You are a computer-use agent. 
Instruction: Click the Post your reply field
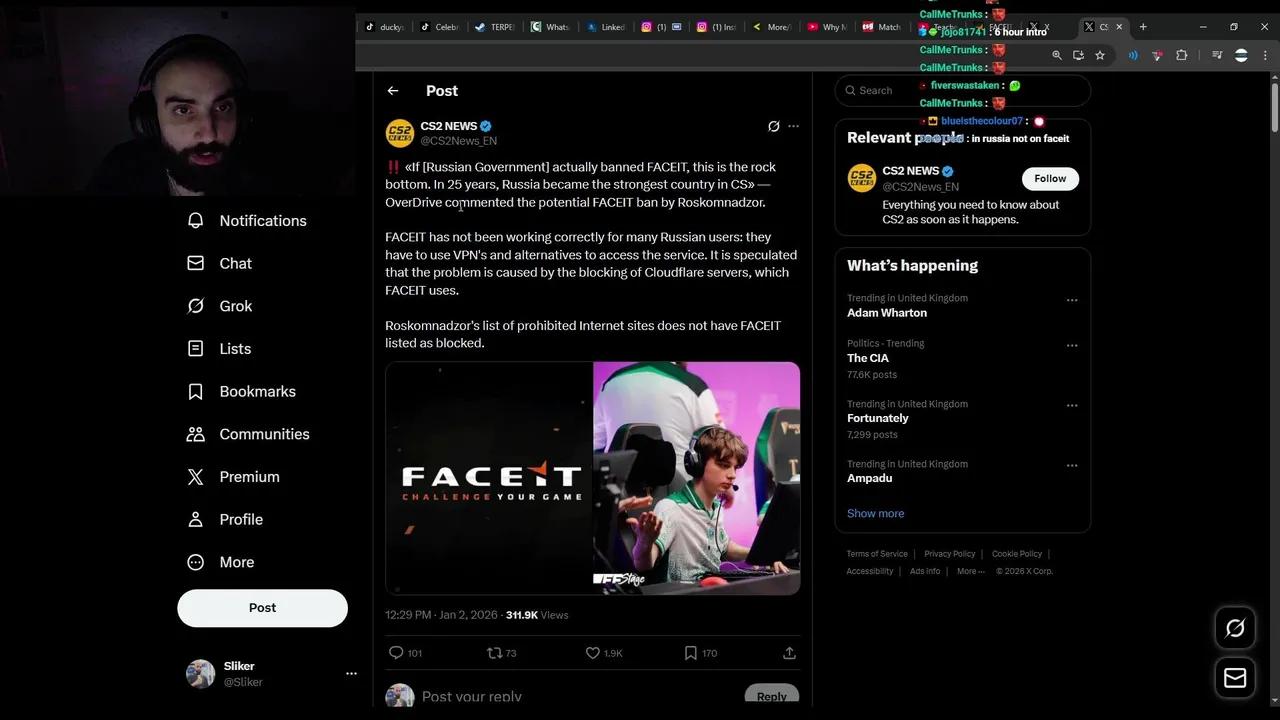click(x=580, y=697)
